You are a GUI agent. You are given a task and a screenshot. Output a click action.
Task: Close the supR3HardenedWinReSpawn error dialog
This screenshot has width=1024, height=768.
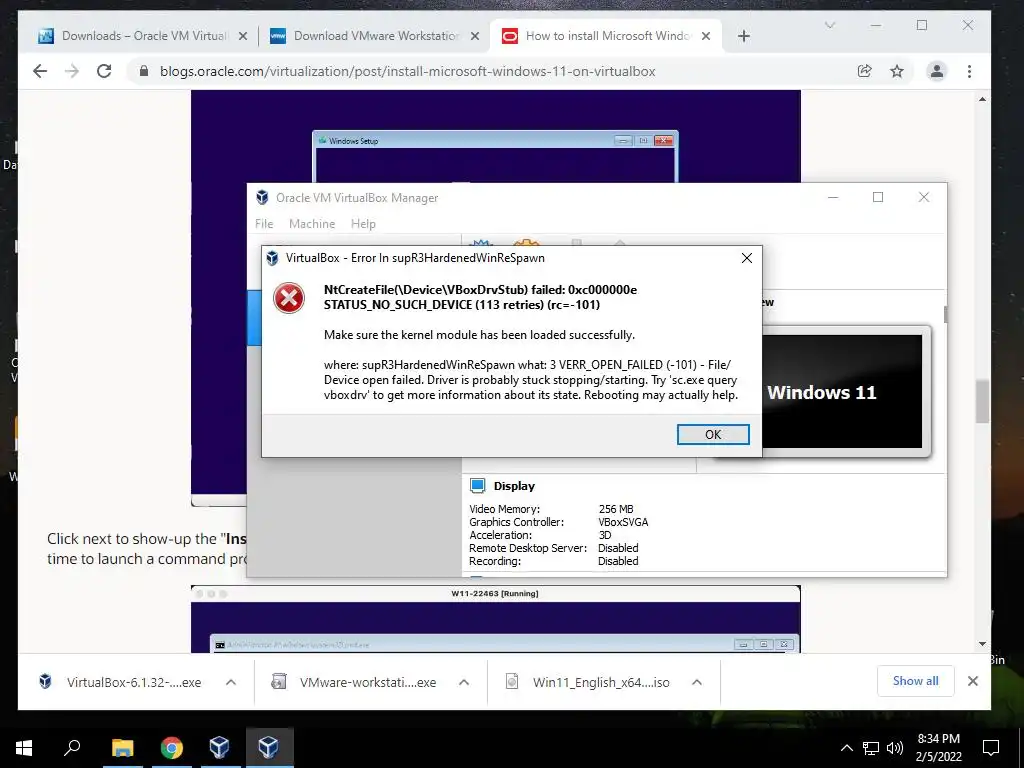746,258
